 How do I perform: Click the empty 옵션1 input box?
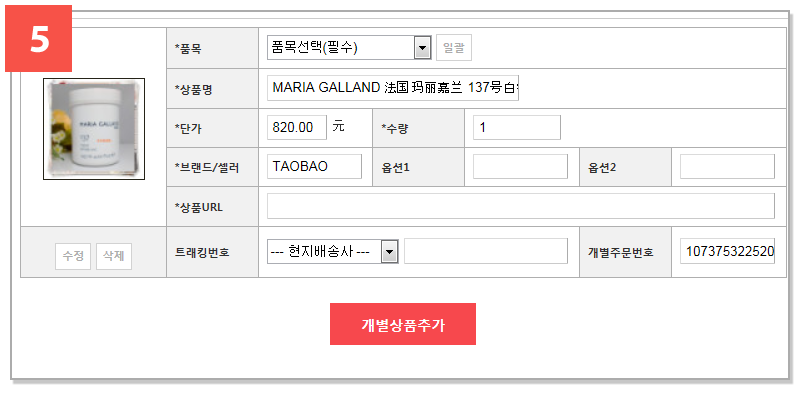tap(520, 167)
